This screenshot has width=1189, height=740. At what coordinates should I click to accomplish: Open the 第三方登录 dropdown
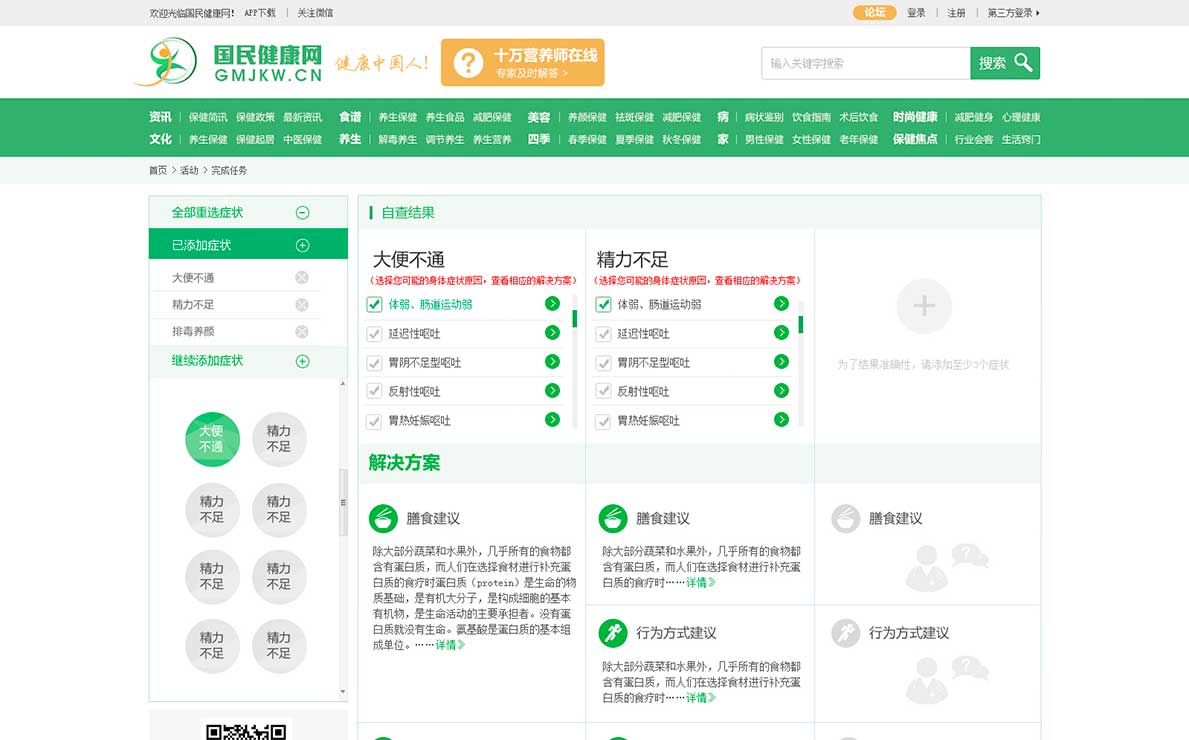tap(1013, 13)
